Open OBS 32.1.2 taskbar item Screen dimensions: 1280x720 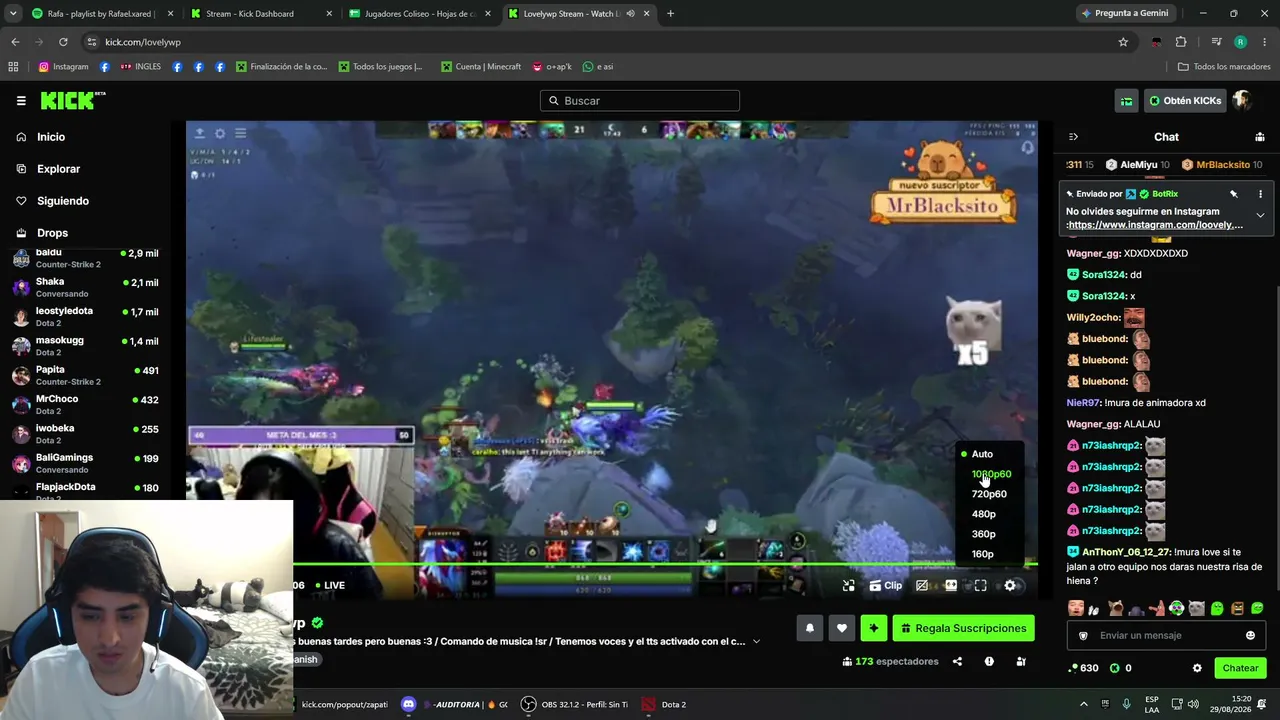[x=575, y=704]
